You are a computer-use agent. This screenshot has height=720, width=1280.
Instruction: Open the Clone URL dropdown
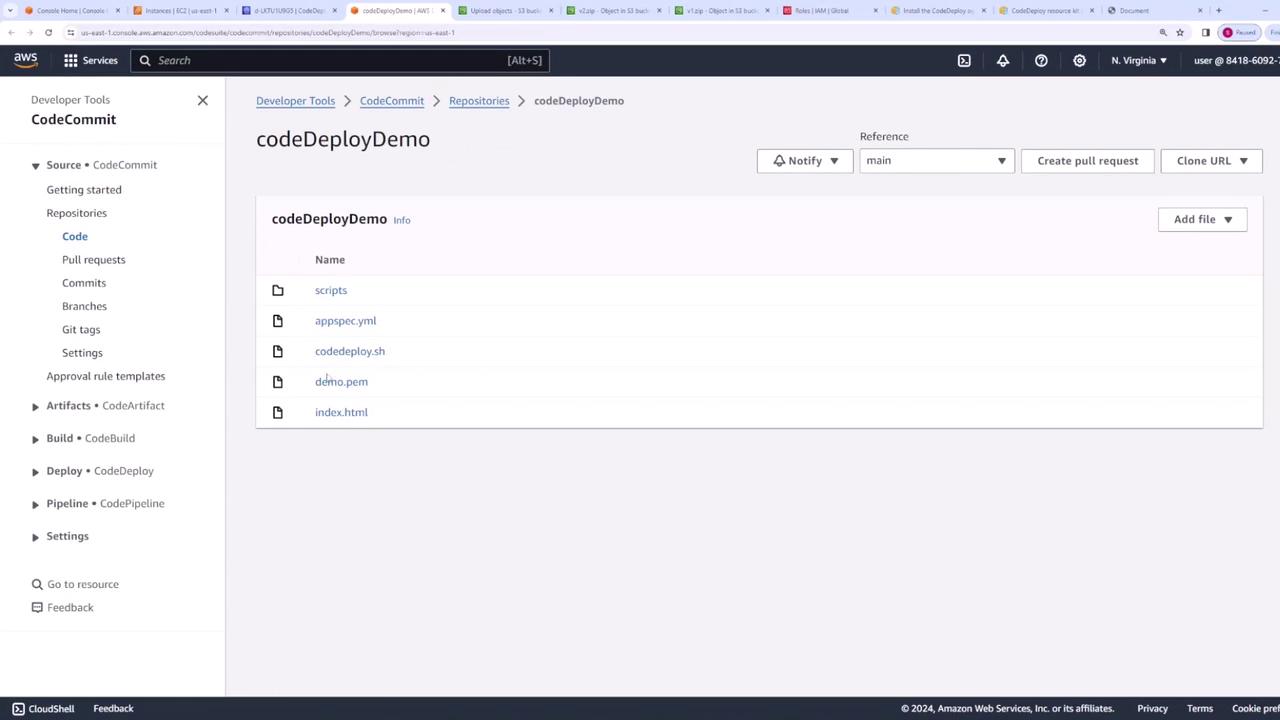point(1212,161)
